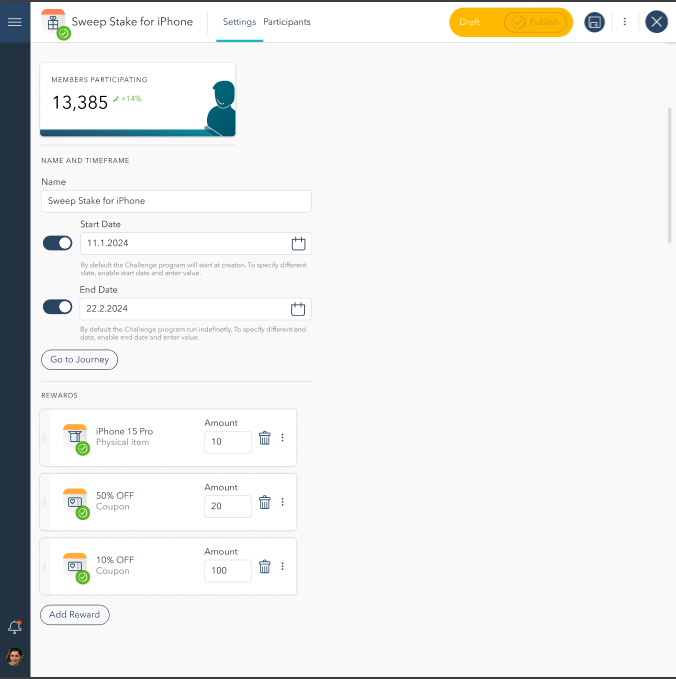The height and width of the screenshot is (679, 676).
Task: Open options for iPhone 15 Pro reward
Action: (x=282, y=438)
